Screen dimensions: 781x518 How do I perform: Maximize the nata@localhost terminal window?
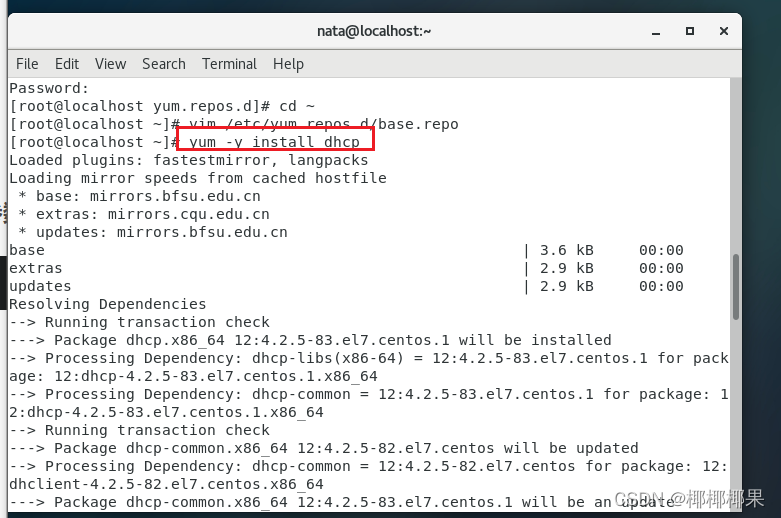690,31
